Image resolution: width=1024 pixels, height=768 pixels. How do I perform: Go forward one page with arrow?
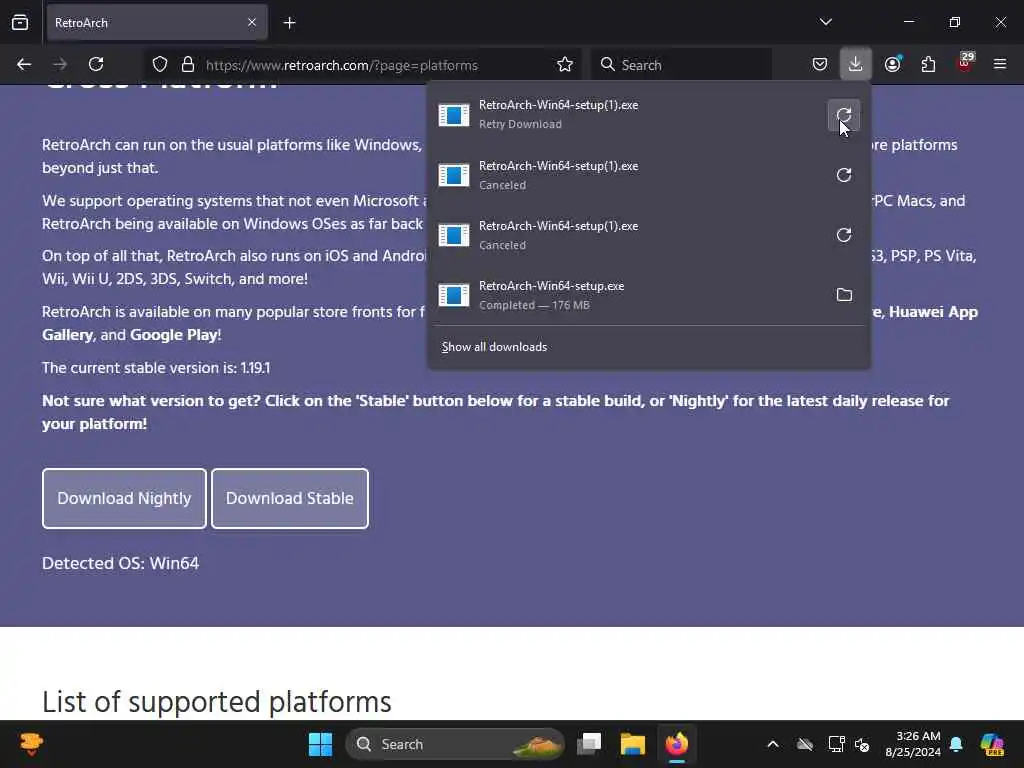[60, 65]
